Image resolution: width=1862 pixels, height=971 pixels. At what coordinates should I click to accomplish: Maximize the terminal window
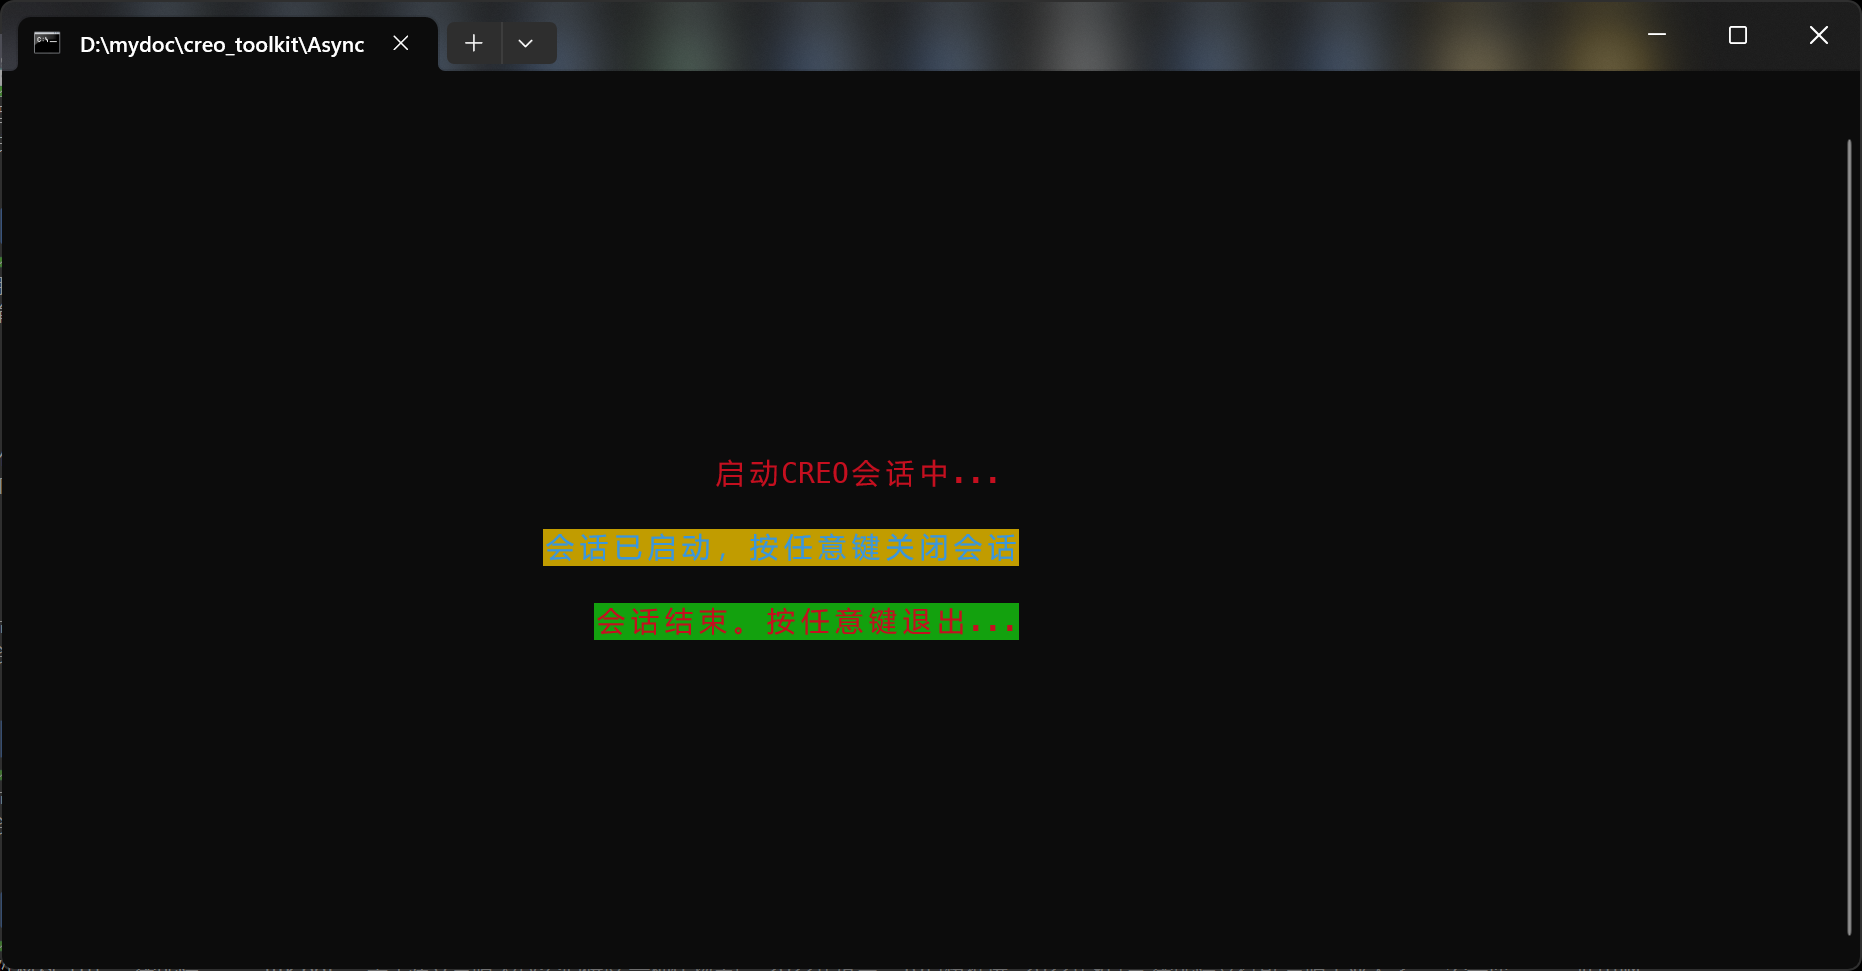click(1738, 35)
